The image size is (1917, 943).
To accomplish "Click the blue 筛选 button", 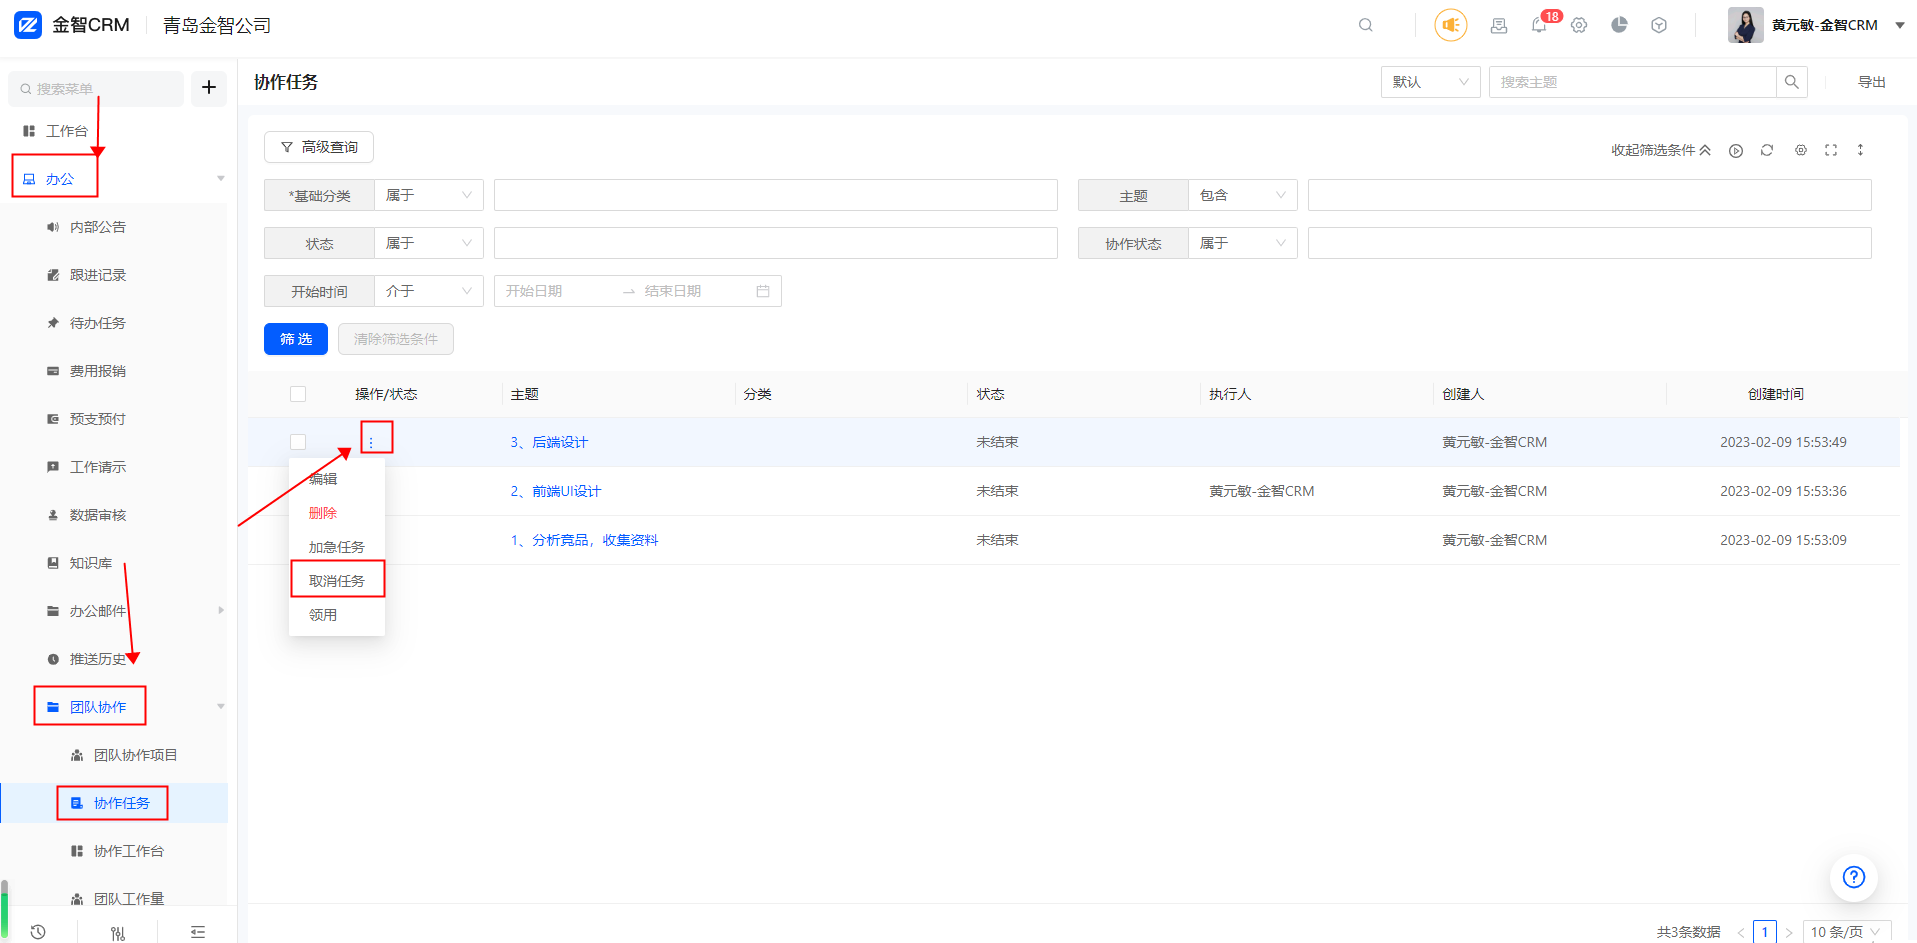I will coord(296,339).
